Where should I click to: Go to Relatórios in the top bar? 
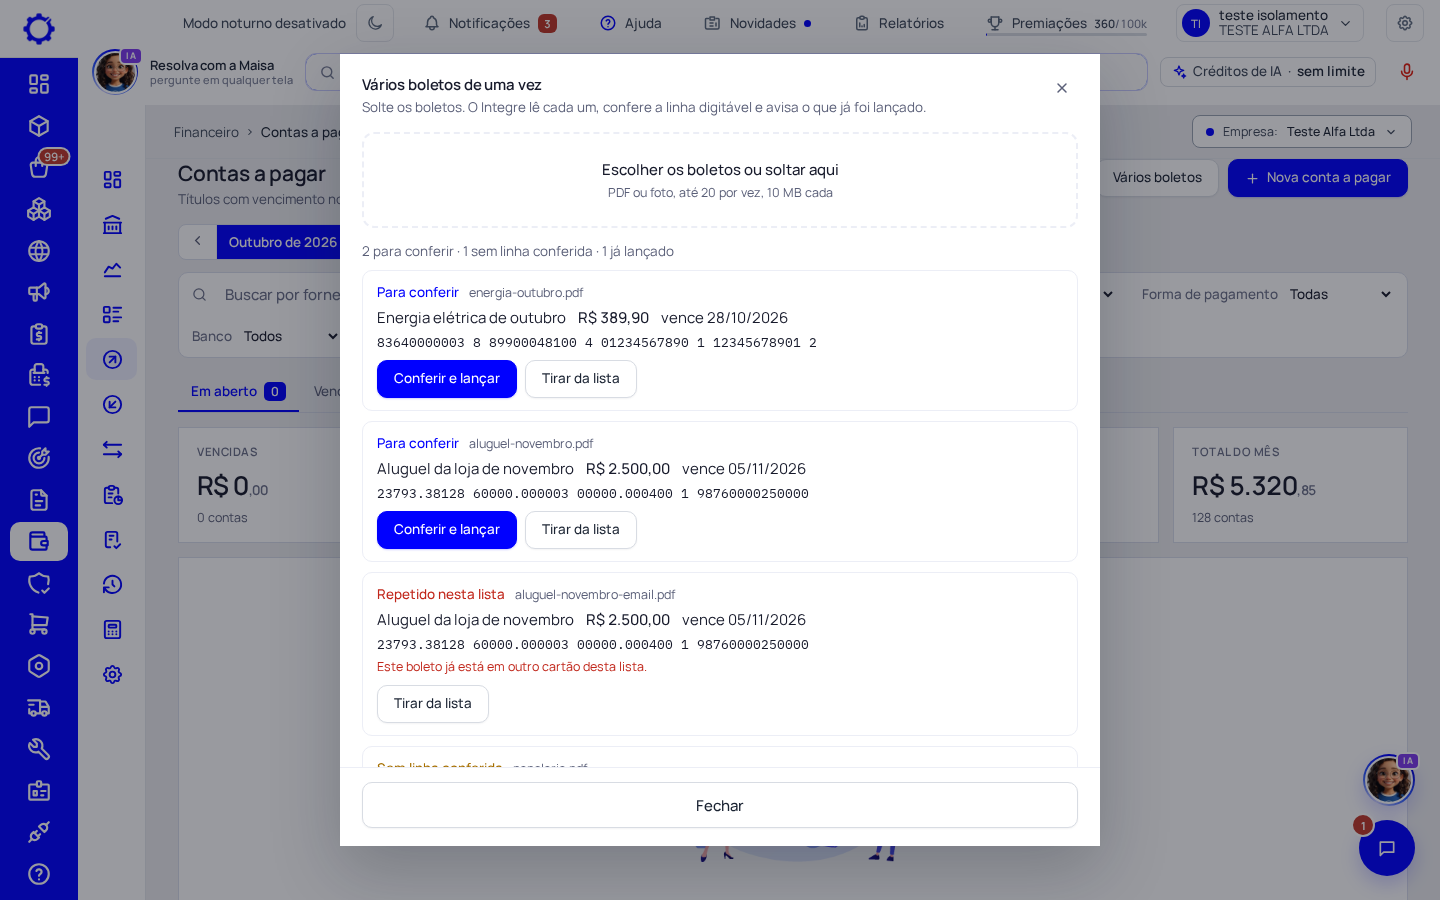900,23
